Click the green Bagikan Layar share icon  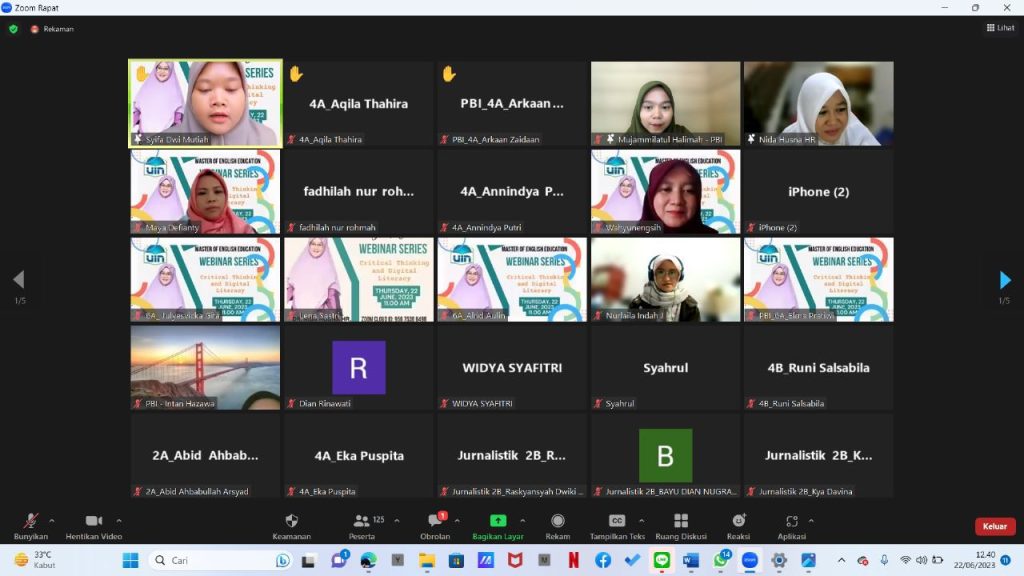pos(498,521)
